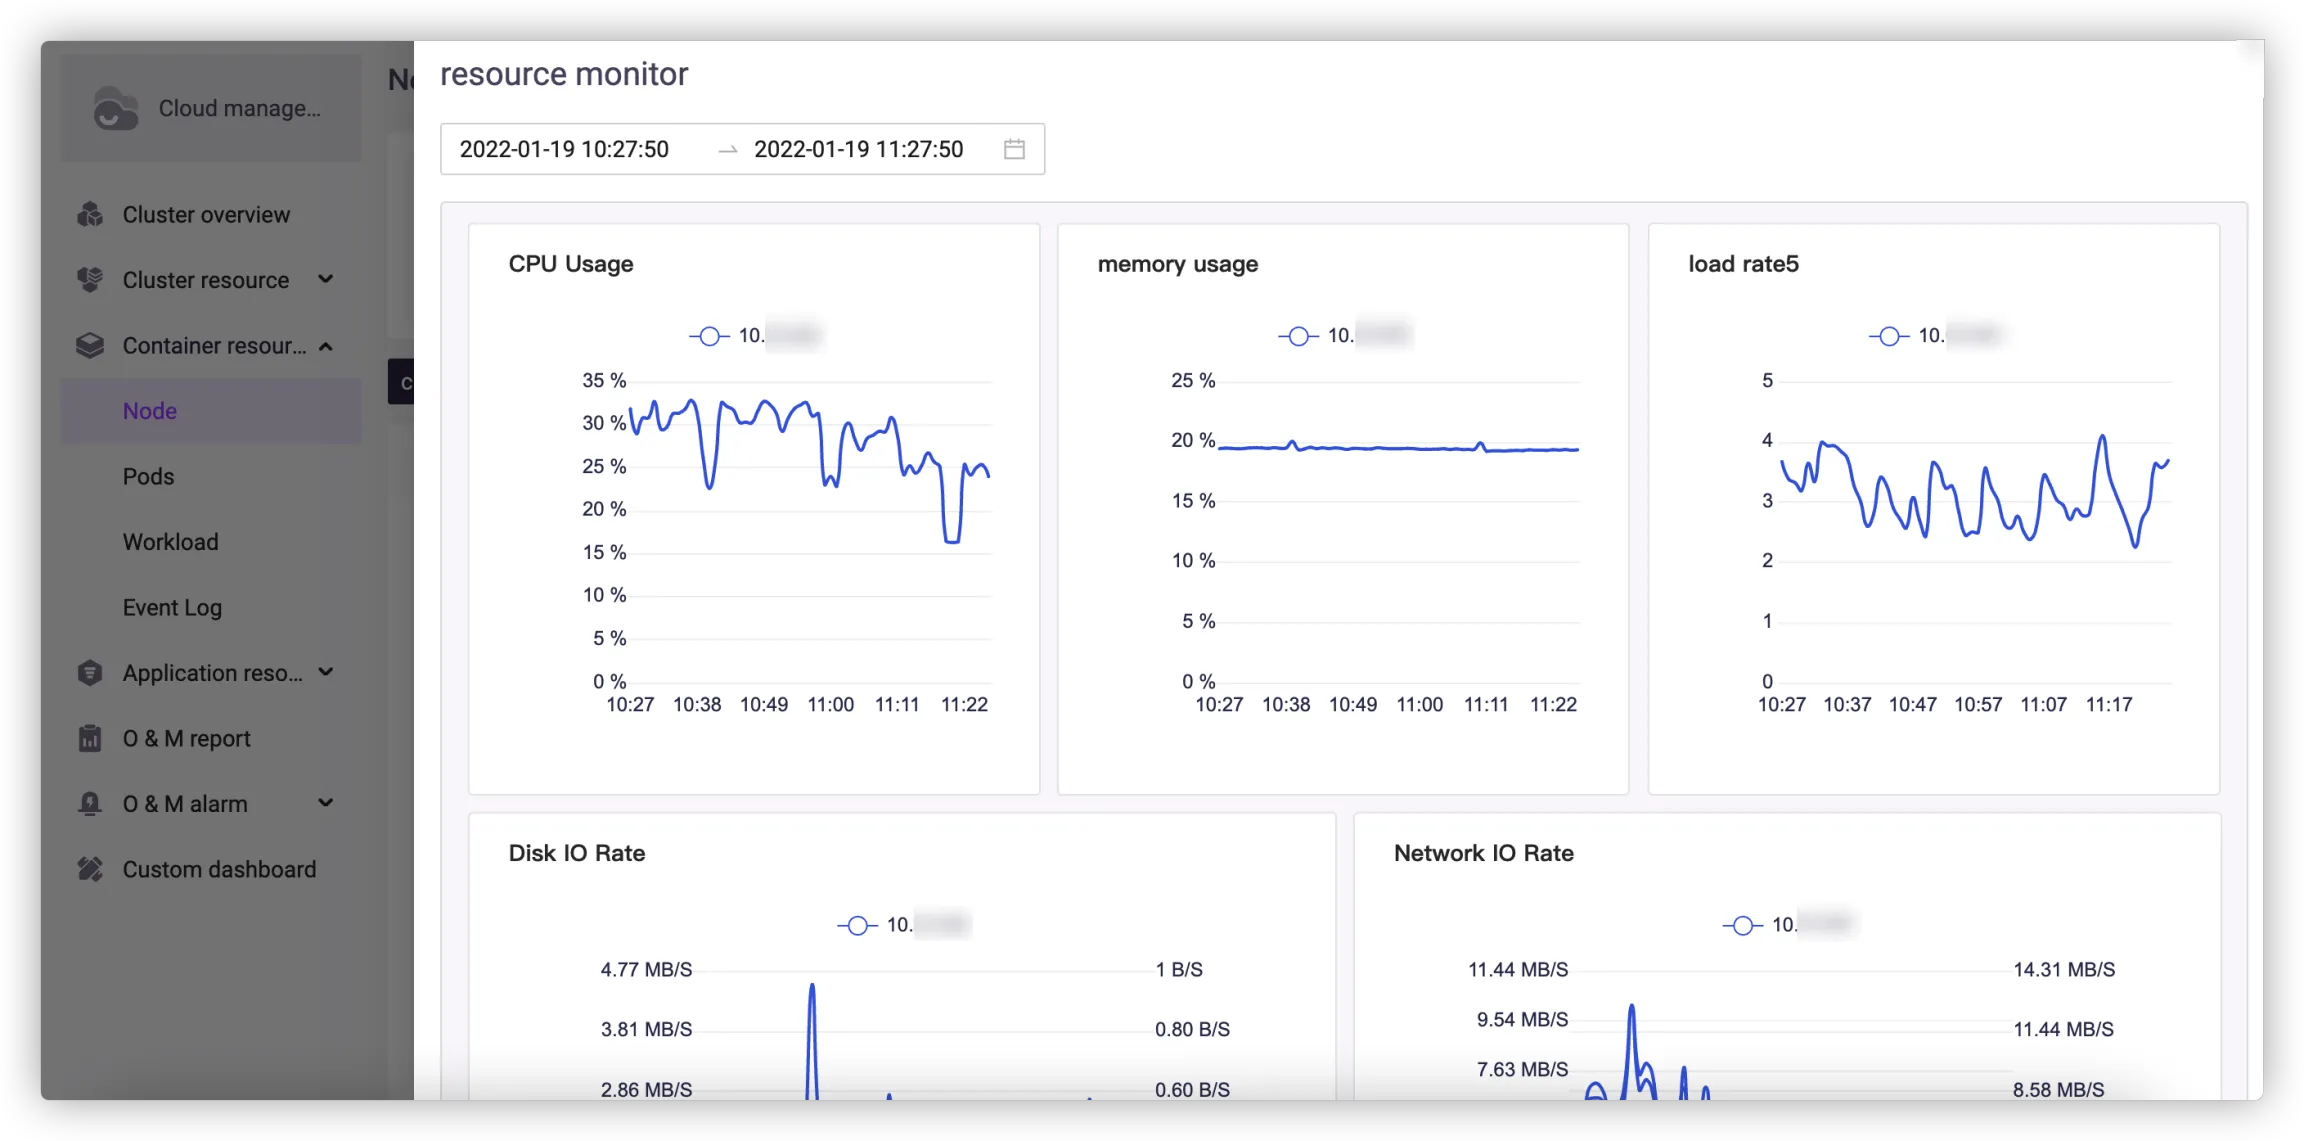Click the O & M report icon
This screenshot has height=1141, width=2304.
pyautogui.click(x=90, y=739)
